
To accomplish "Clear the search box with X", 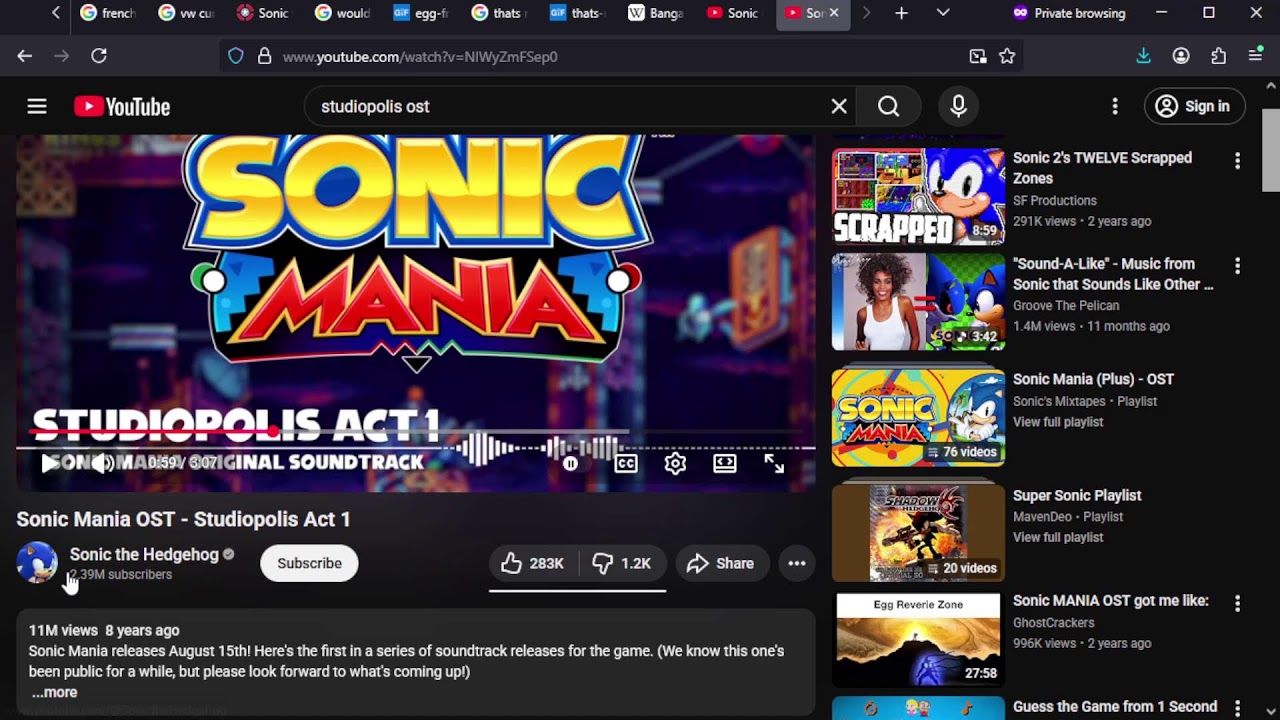I will 839,106.
